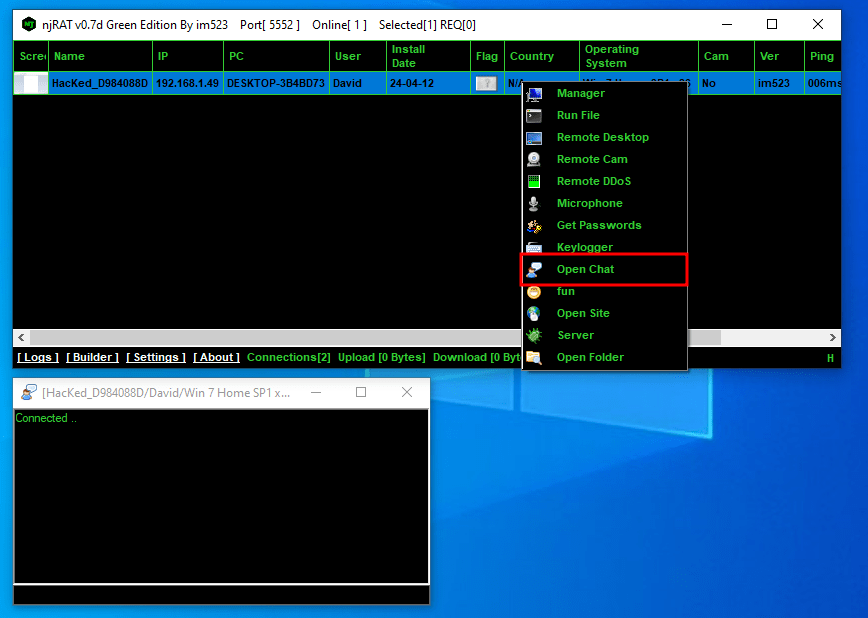Click the 006ms ping cell
This screenshot has width=868, height=618.
823,83
